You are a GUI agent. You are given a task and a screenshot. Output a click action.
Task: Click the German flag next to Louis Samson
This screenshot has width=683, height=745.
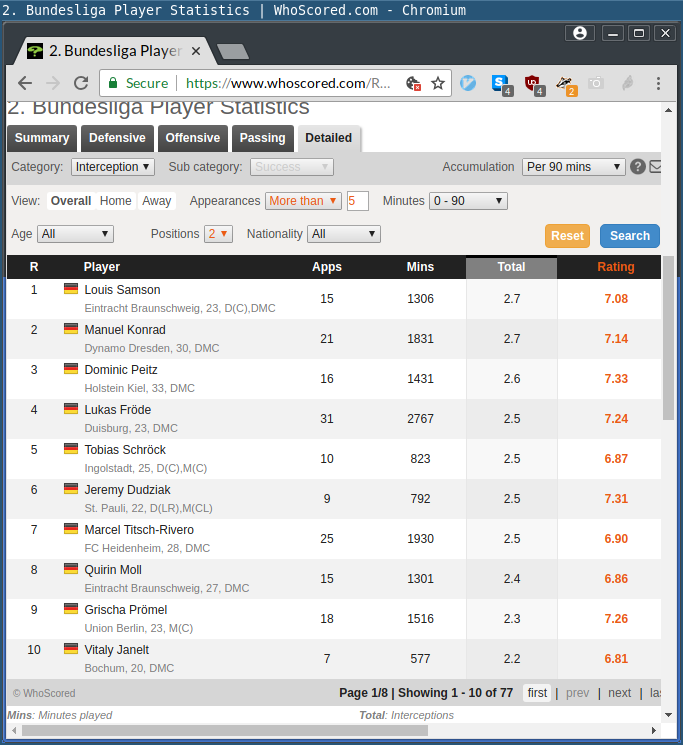(x=71, y=288)
